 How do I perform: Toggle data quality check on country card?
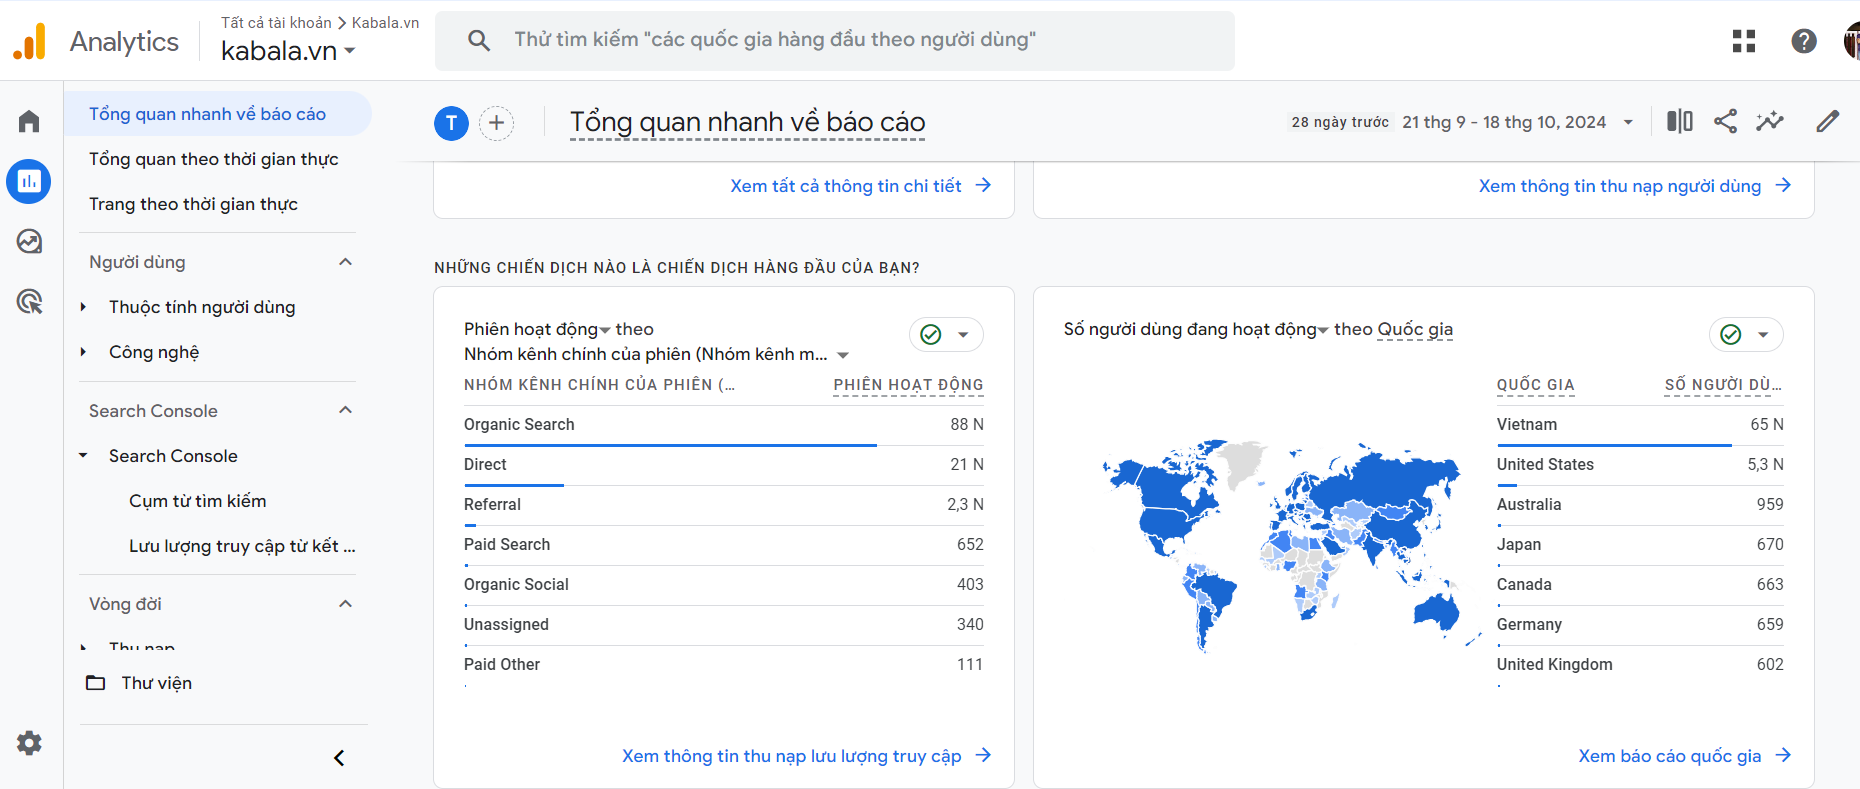(1746, 334)
